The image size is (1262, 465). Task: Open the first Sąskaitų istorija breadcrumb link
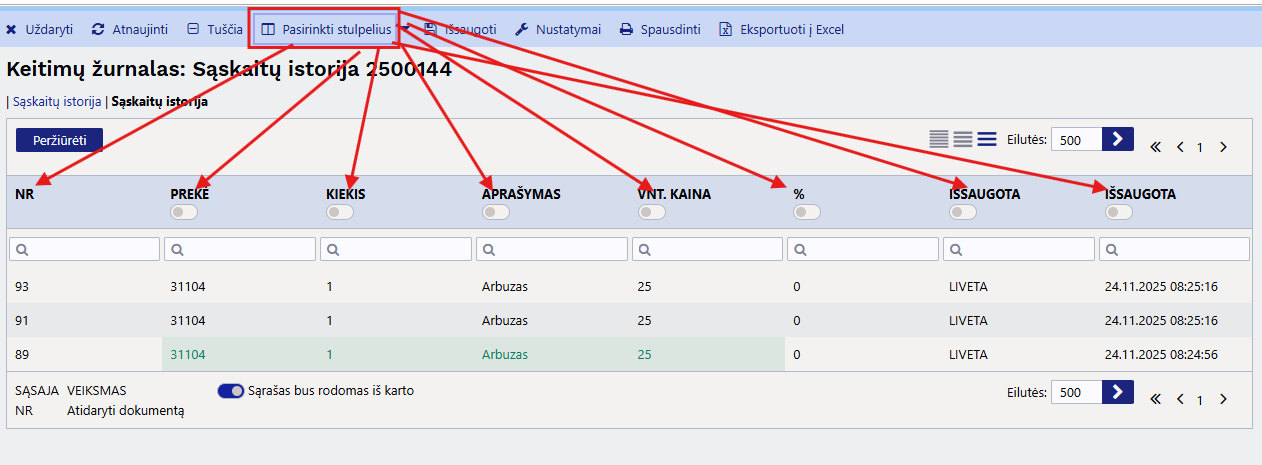pos(57,101)
